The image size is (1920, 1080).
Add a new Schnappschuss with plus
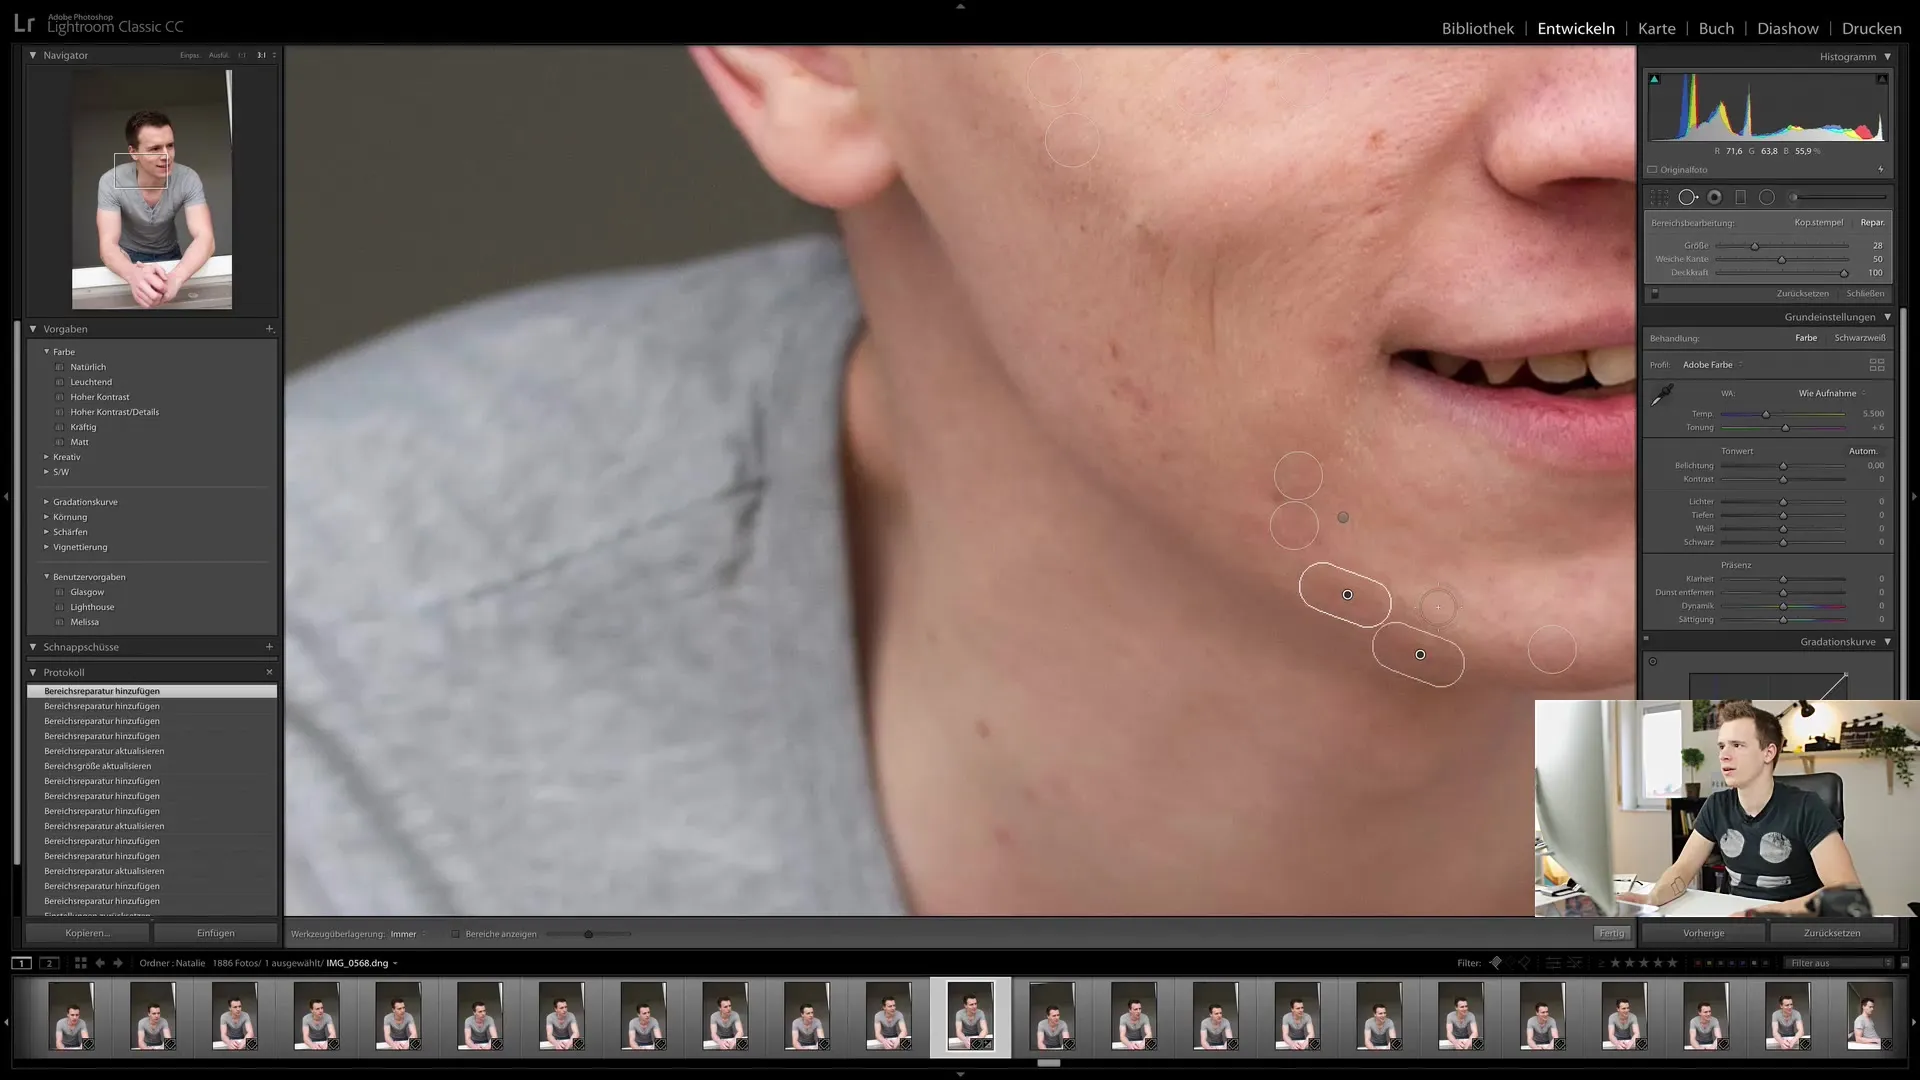point(269,647)
